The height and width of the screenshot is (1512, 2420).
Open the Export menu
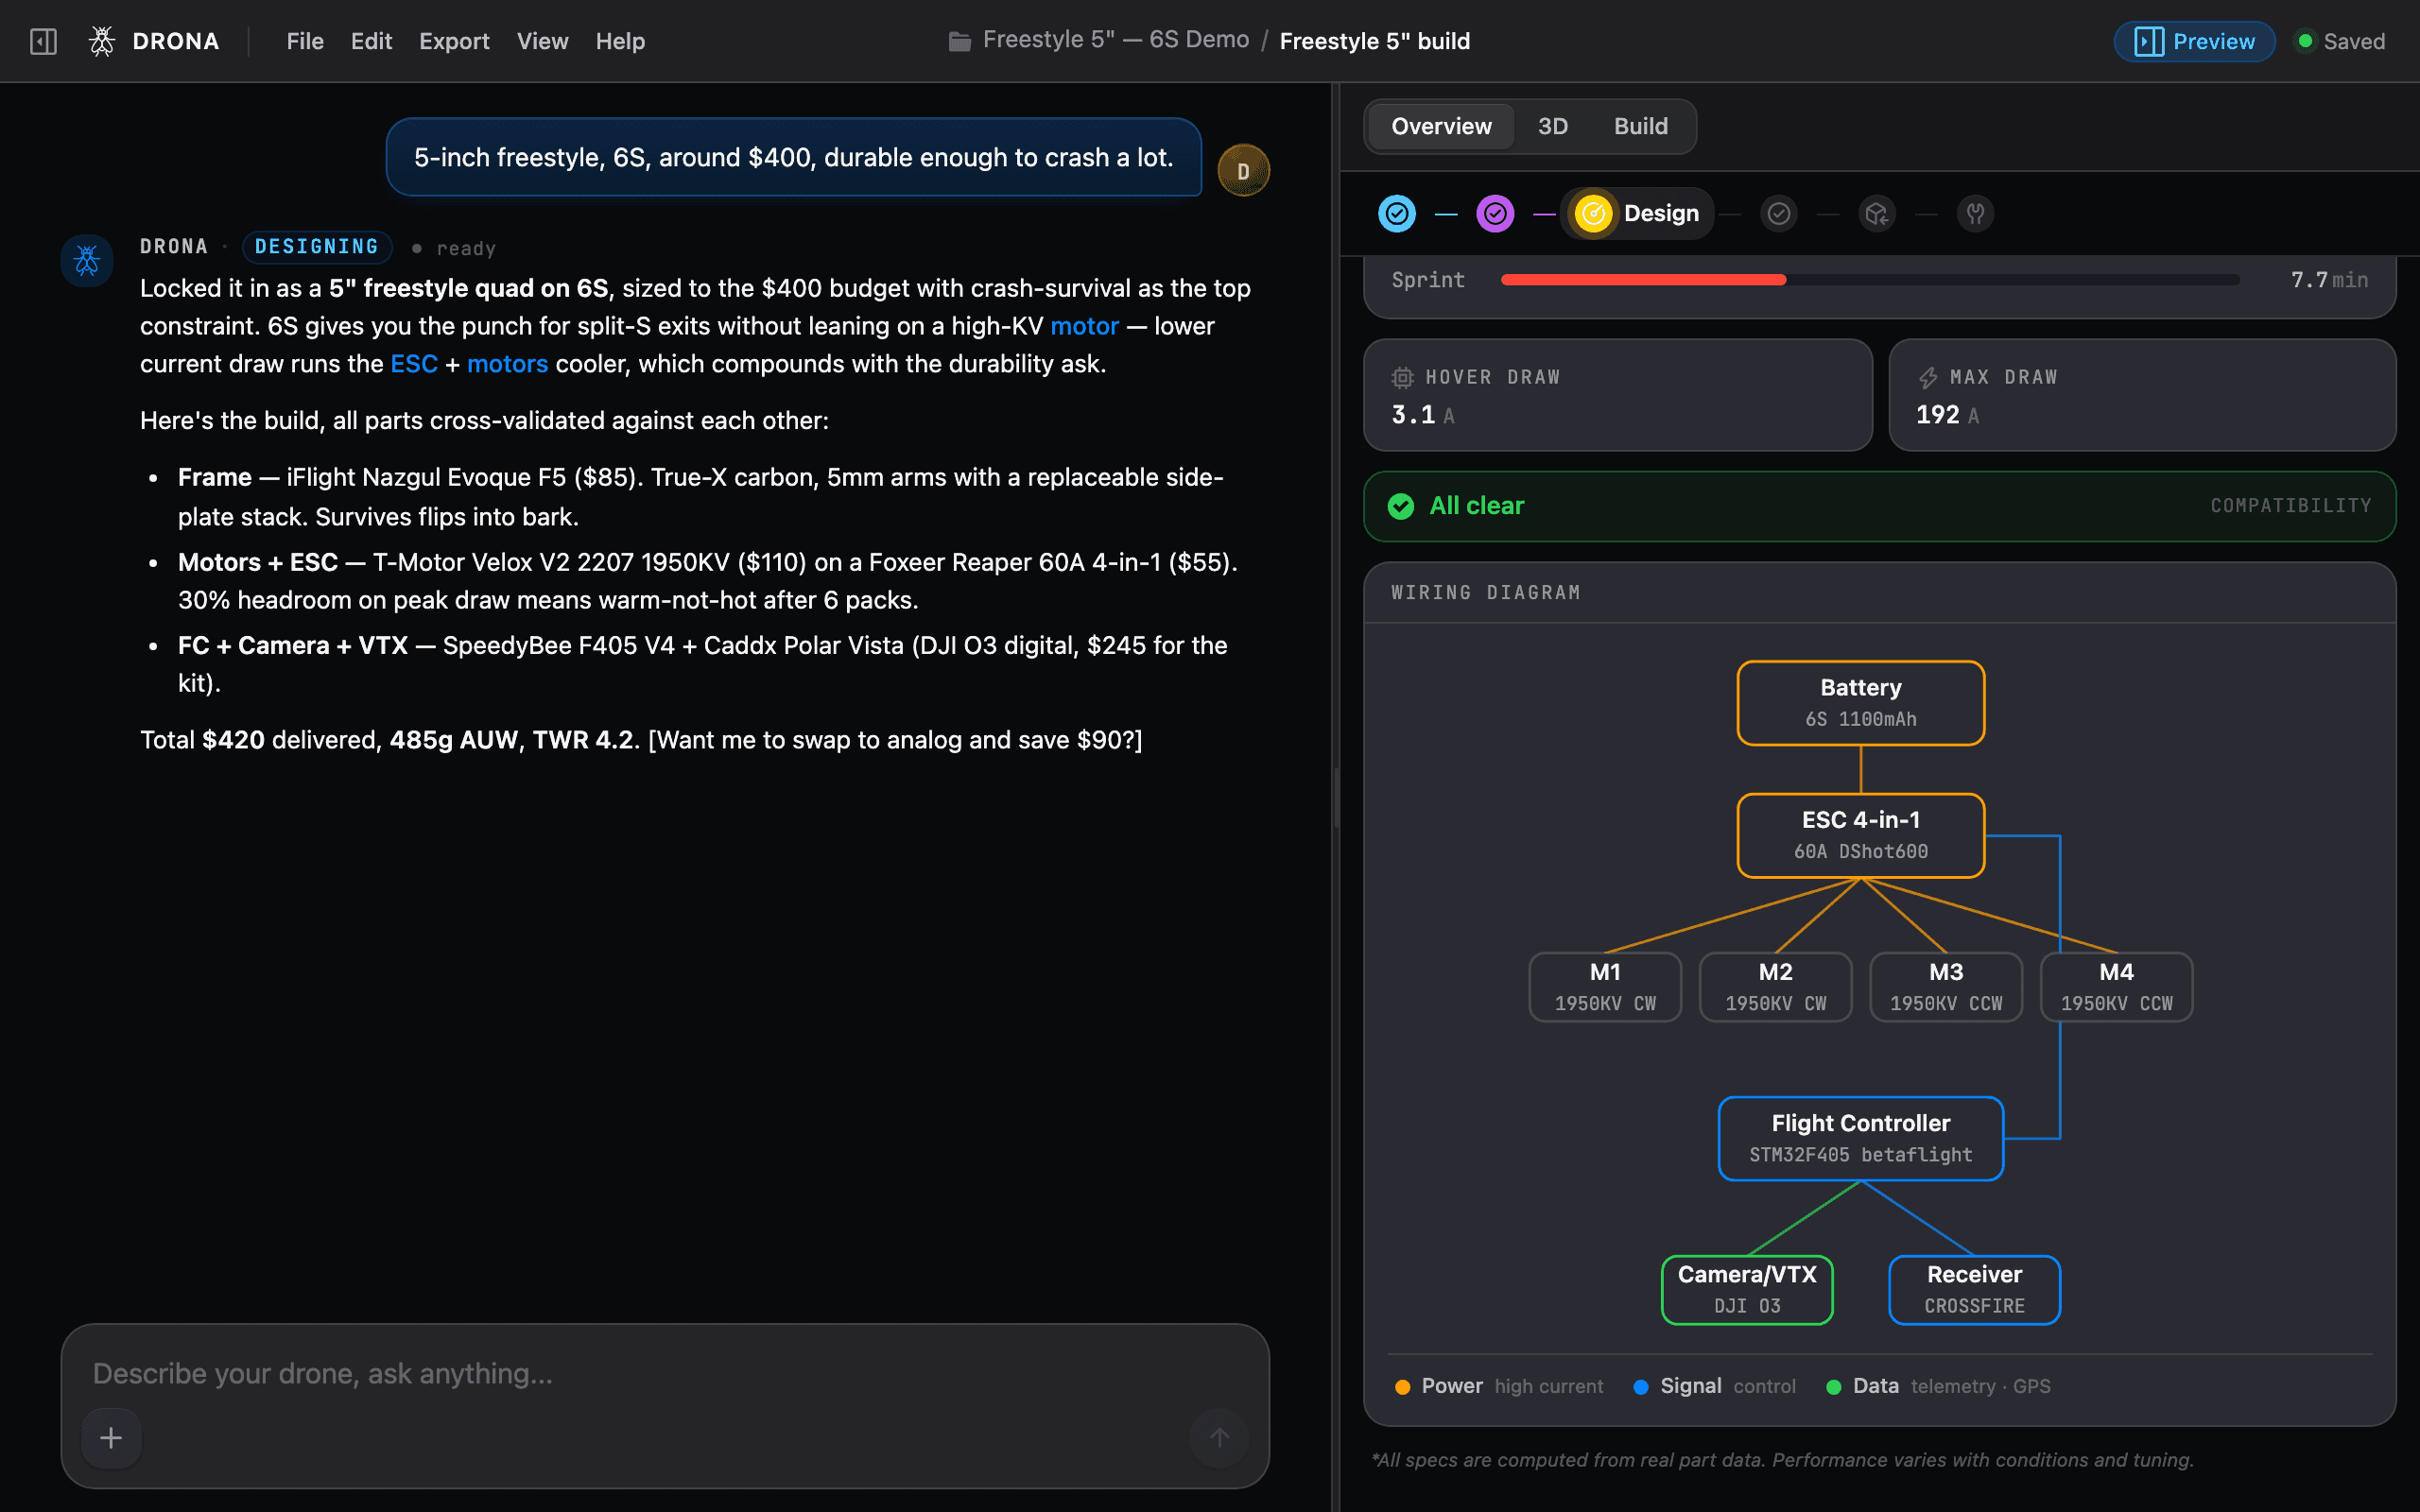click(454, 41)
